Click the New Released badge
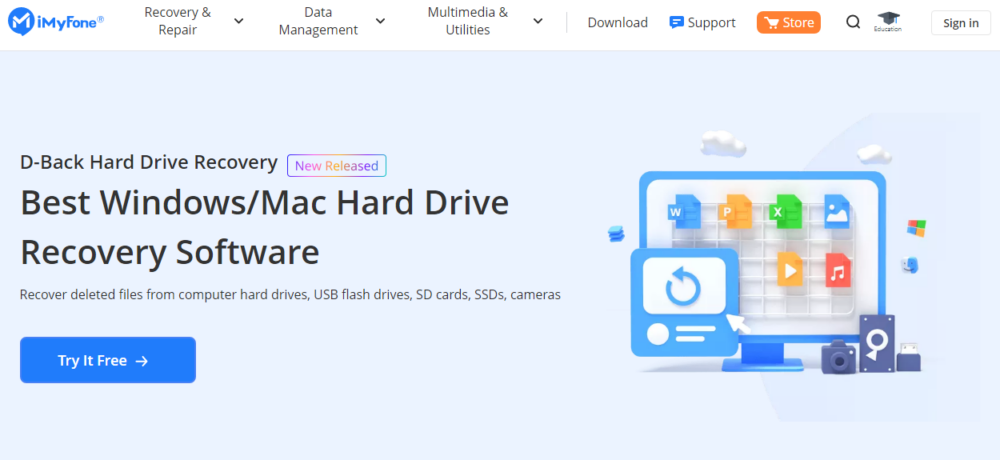 click(x=336, y=166)
